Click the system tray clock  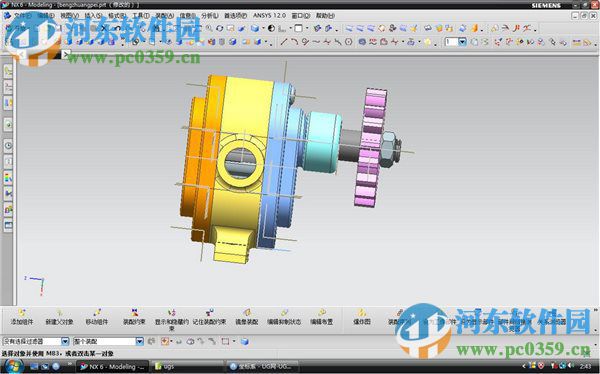[585, 367]
